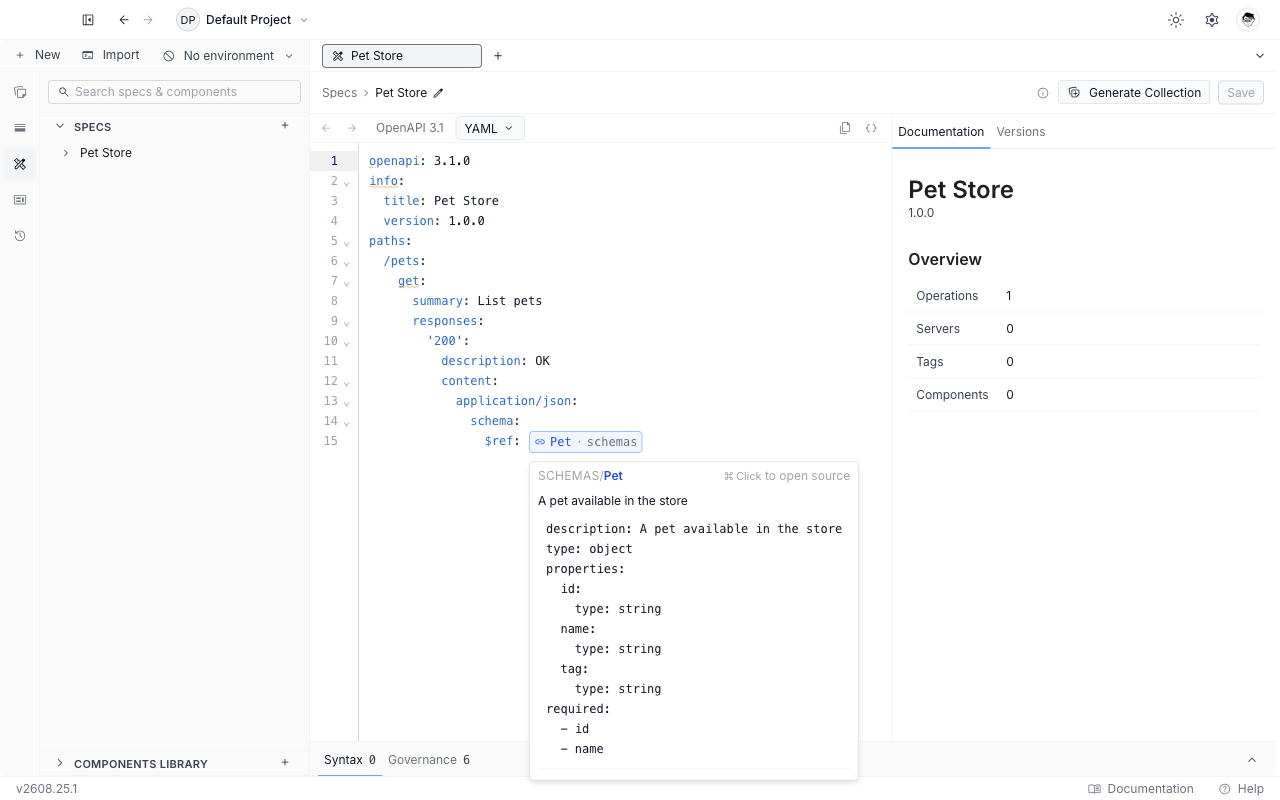Click the New button
This screenshot has height=800, width=1280.
coord(38,55)
